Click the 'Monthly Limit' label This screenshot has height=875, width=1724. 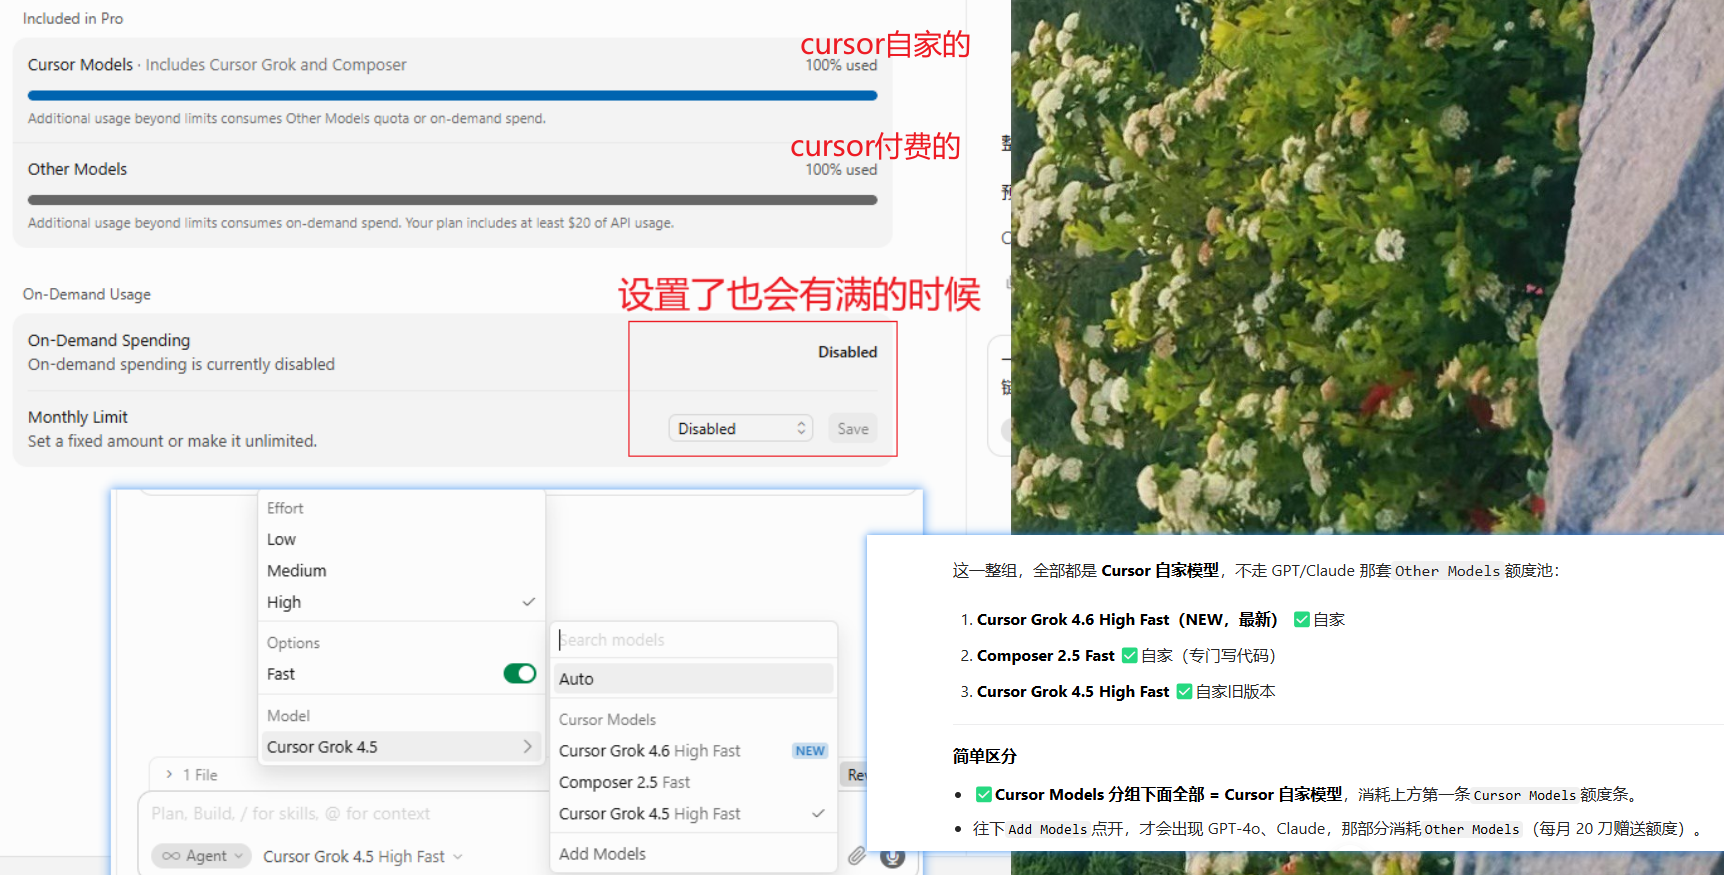(x=78, y=417)
